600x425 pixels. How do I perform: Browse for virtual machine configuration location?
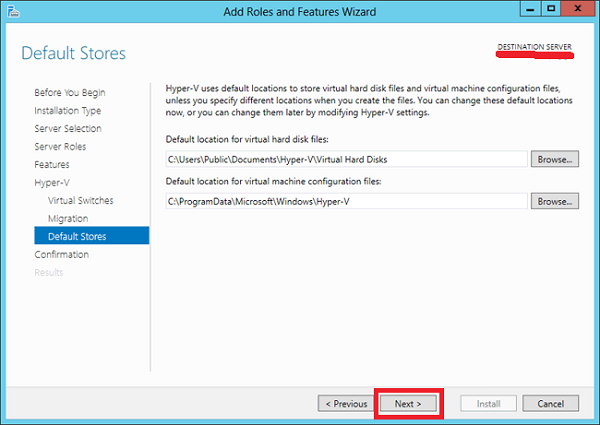point(554,201)
